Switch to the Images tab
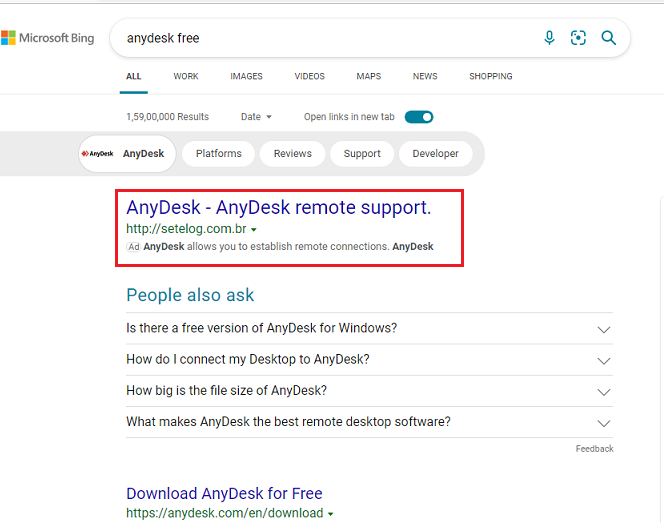 (246, 76)
